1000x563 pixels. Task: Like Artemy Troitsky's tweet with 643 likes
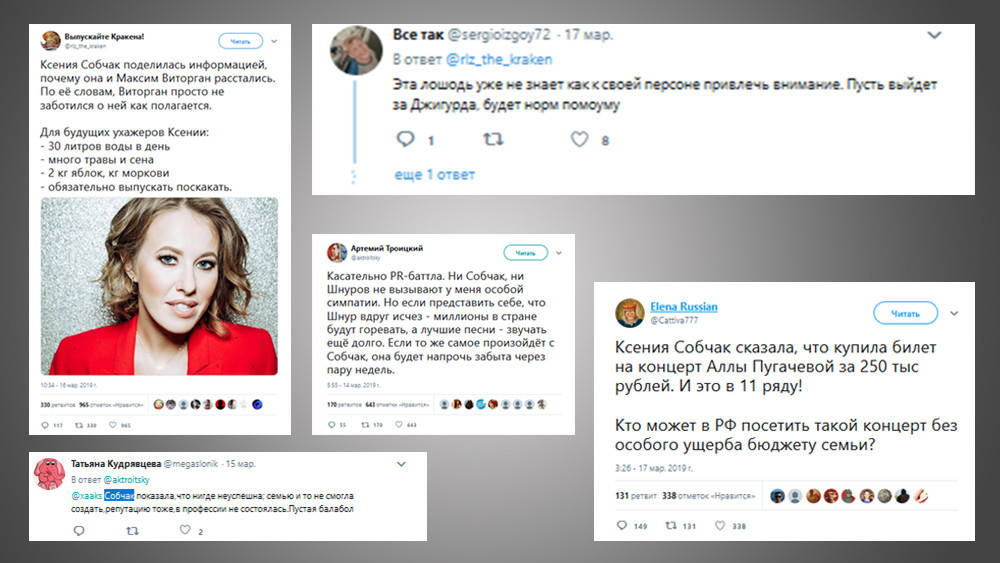(399, 424)
